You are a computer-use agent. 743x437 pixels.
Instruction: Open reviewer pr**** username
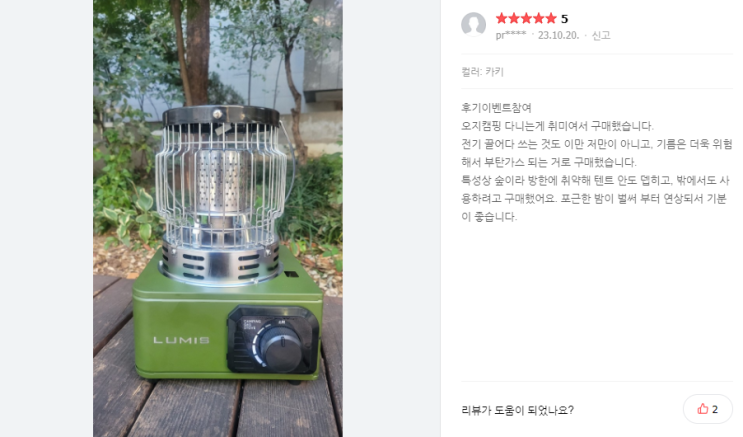coord(511,35)
